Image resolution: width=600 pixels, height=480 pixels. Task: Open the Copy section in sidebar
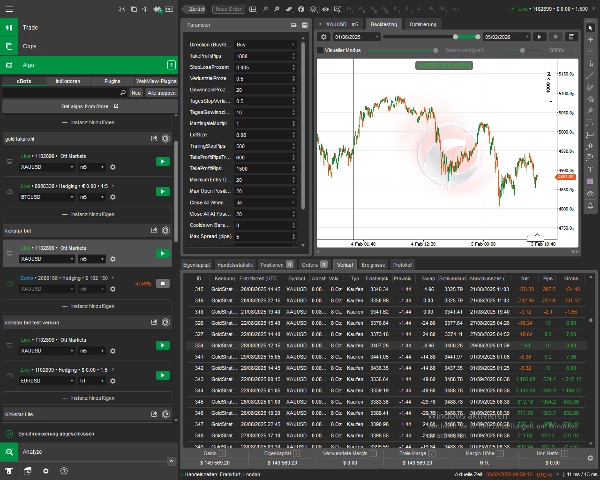[31, 46]
